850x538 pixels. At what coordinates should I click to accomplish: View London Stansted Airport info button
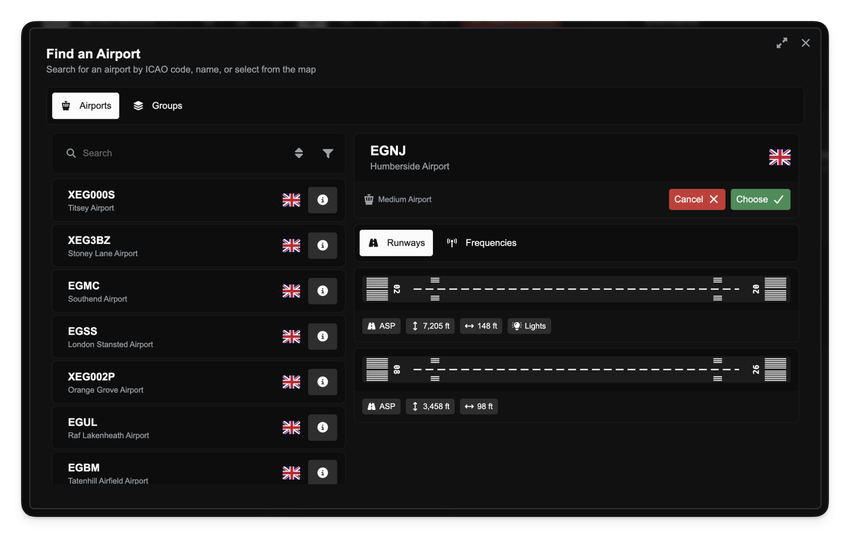[322, 336]
